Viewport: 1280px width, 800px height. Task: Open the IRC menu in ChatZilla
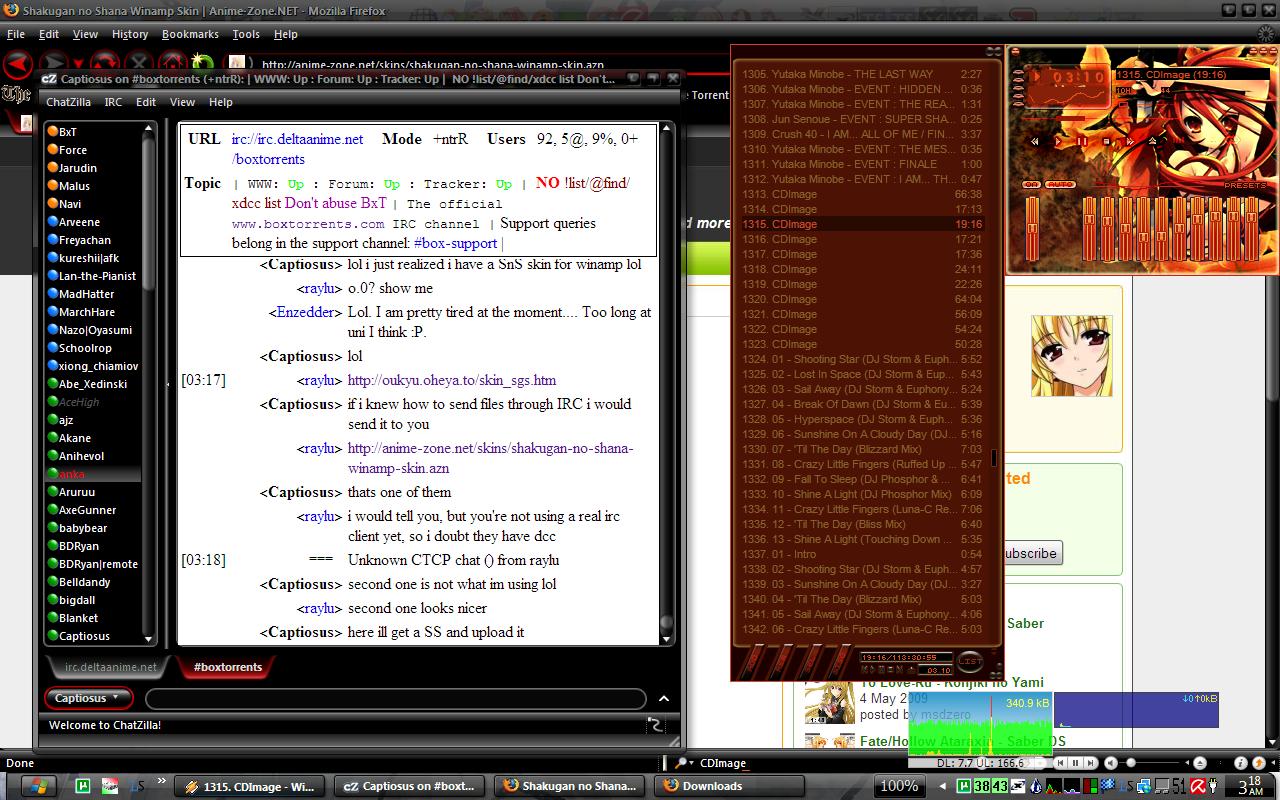coord(114,102)
